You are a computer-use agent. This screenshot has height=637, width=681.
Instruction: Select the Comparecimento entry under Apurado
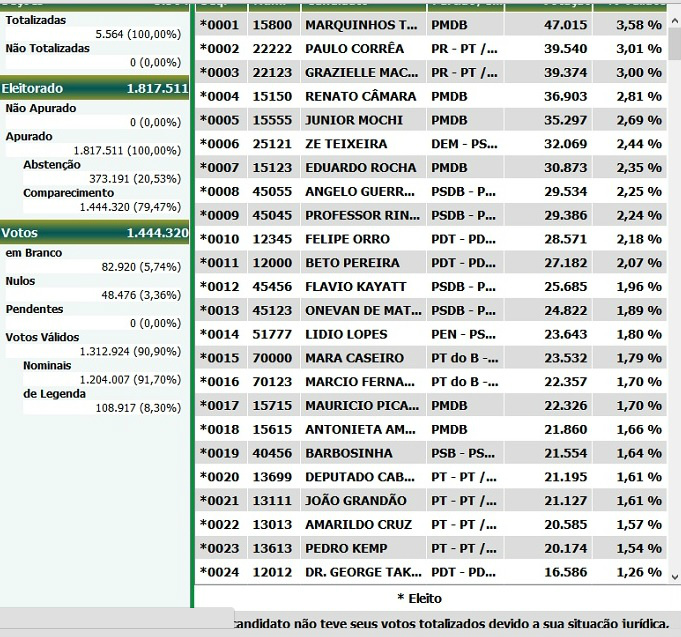pyautogui.click(x=68, y=193)
